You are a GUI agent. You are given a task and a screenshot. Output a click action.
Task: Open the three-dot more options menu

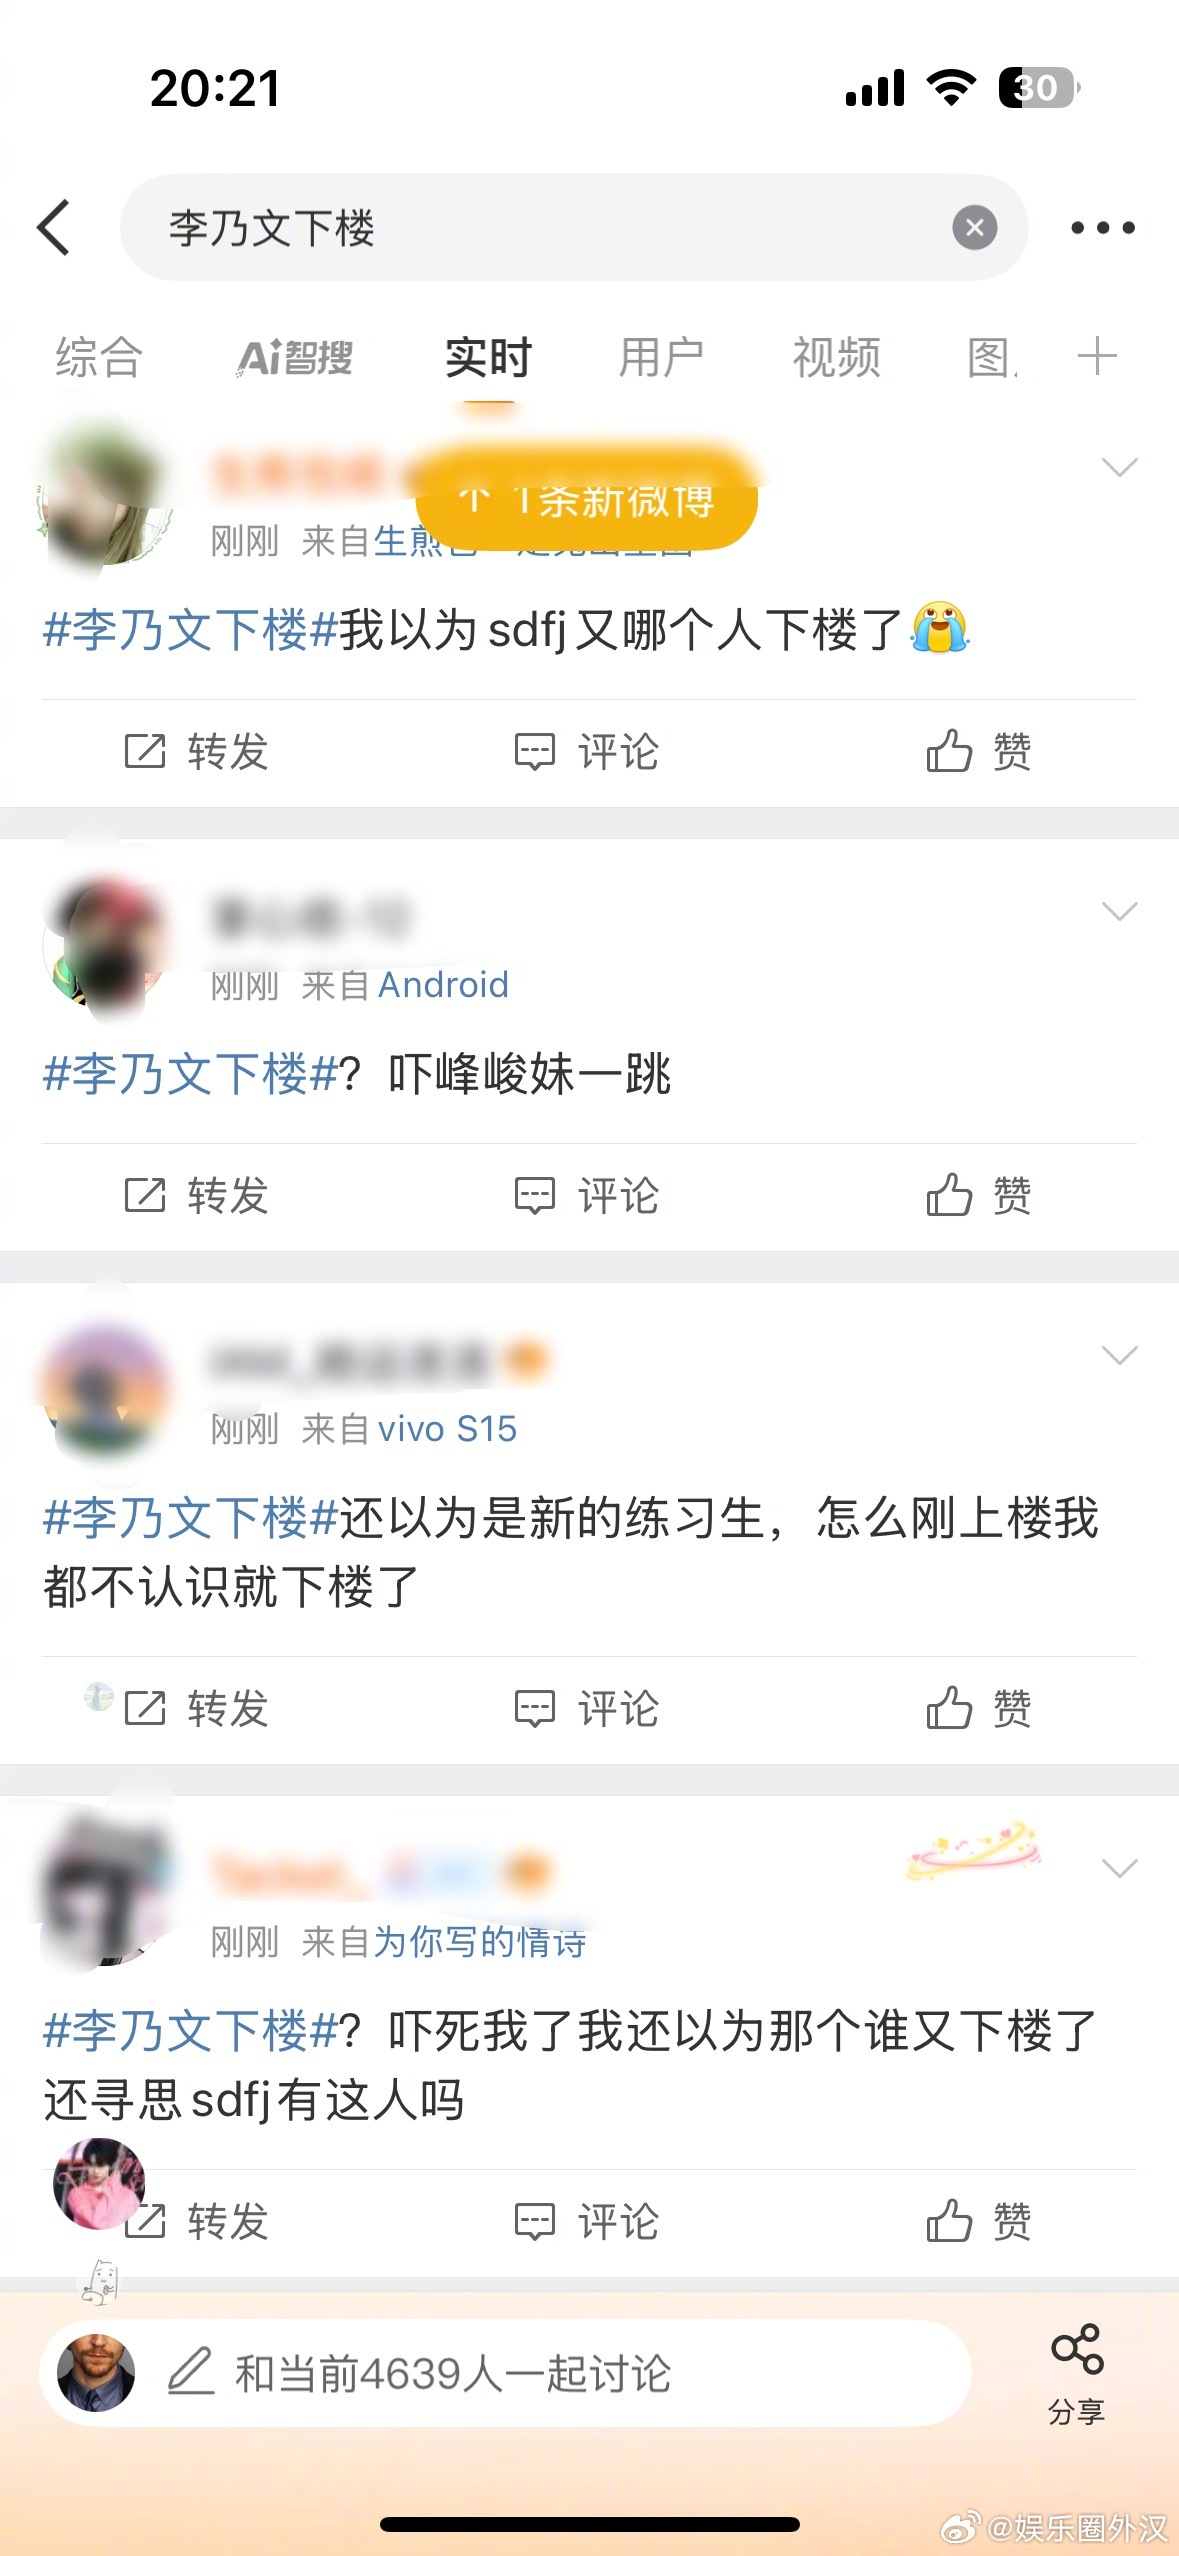click(x=1102, y=228)
